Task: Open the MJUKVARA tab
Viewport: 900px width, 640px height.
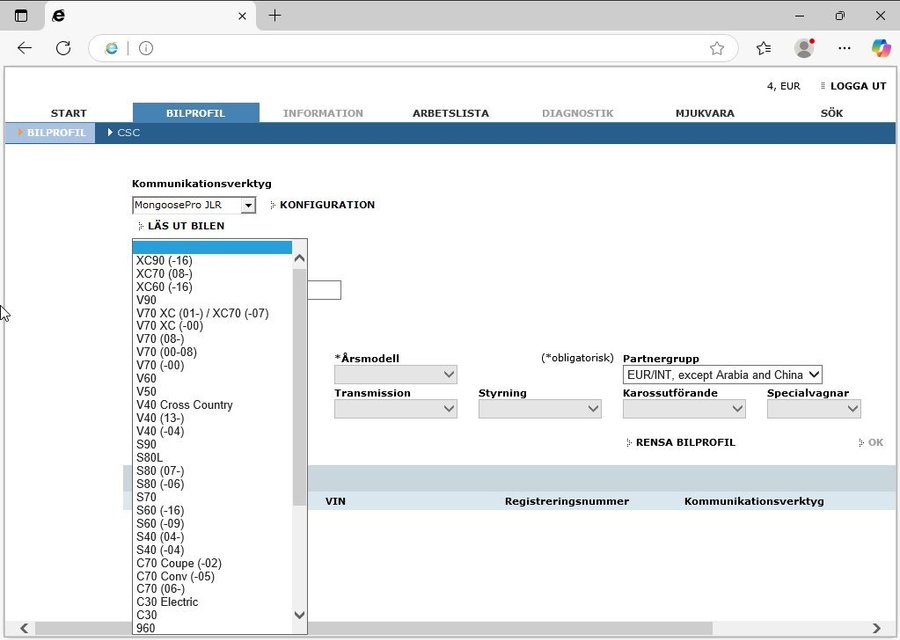Action: pos(704,113)
